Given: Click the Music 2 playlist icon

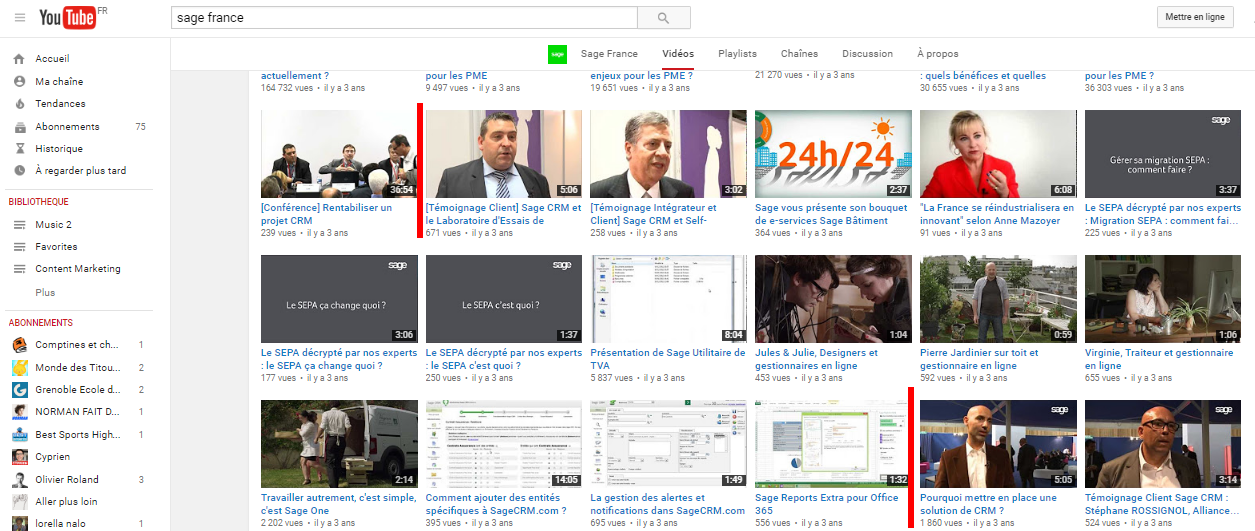Looking at the screenshot, I should pyautogui.click(x=19, y=225).
